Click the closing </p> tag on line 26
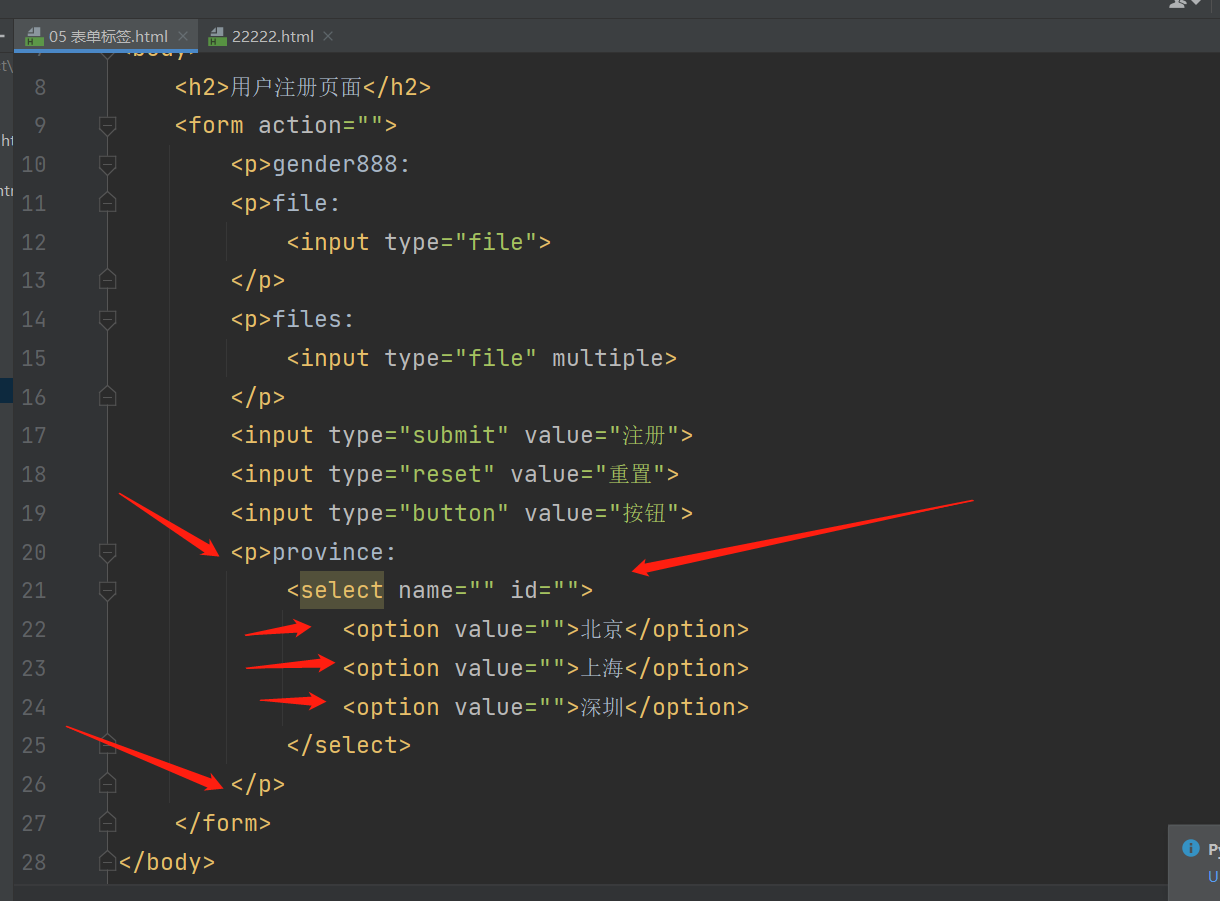 258,784
